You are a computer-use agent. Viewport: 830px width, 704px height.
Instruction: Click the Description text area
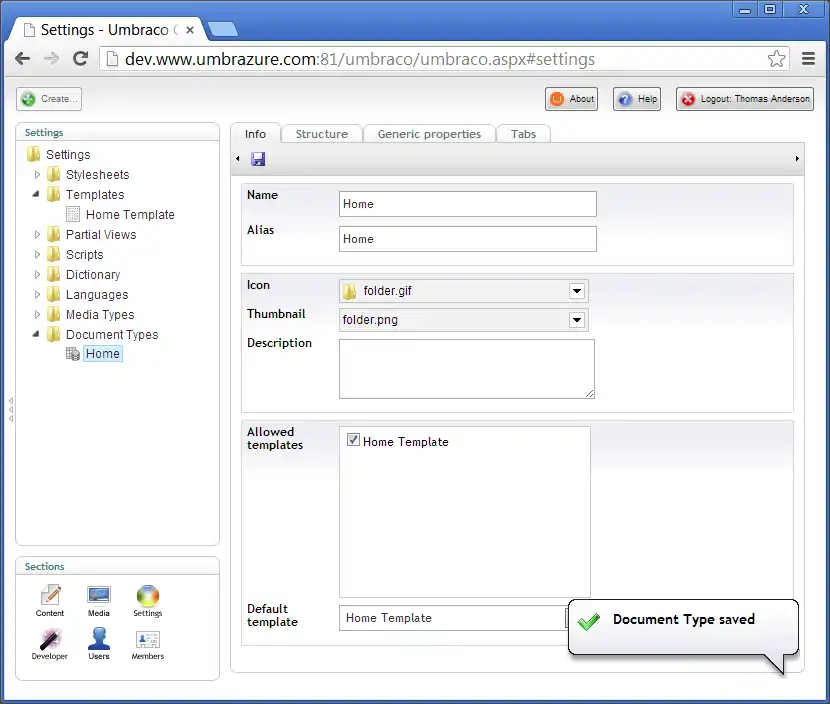pos(467,369)
